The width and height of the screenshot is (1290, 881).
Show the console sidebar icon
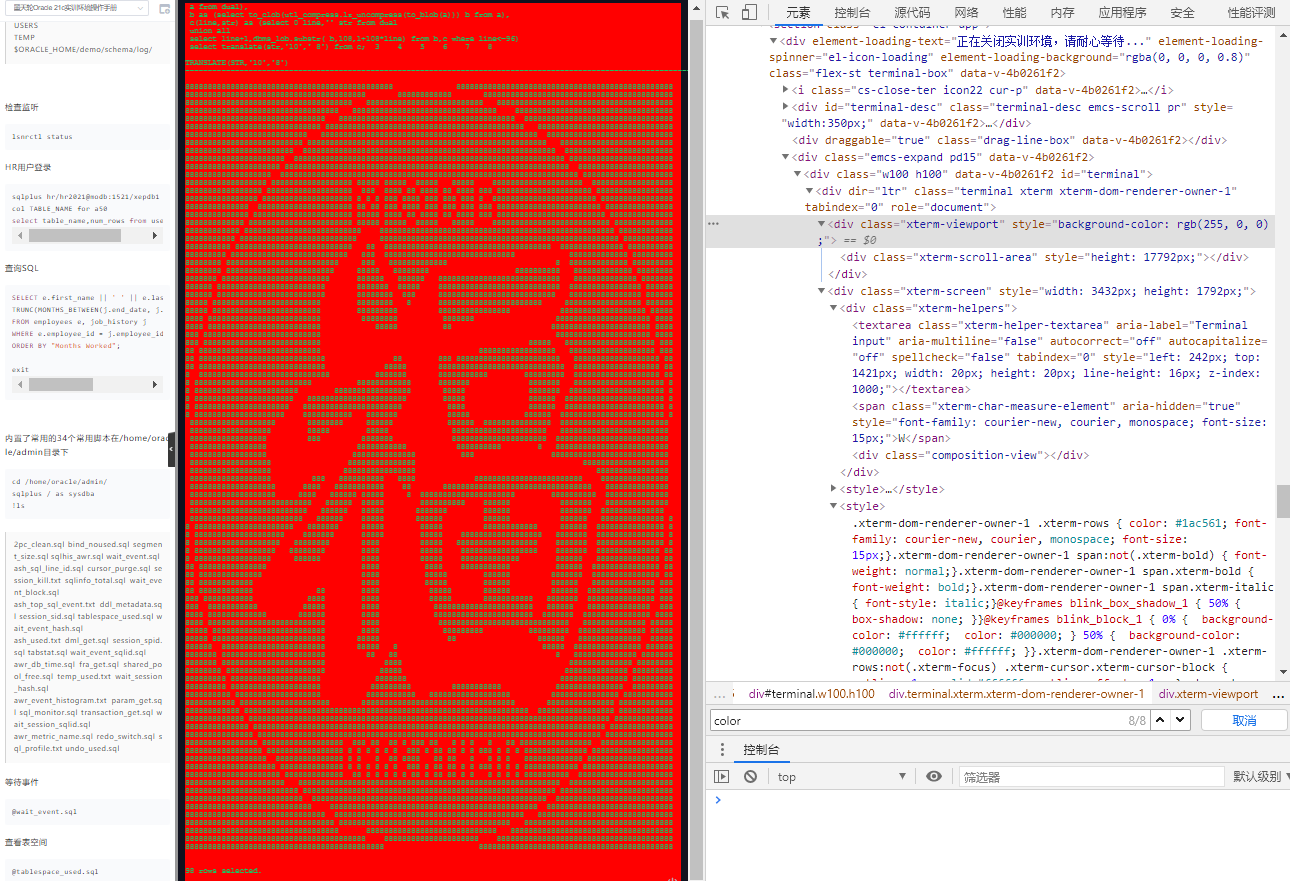722,777
